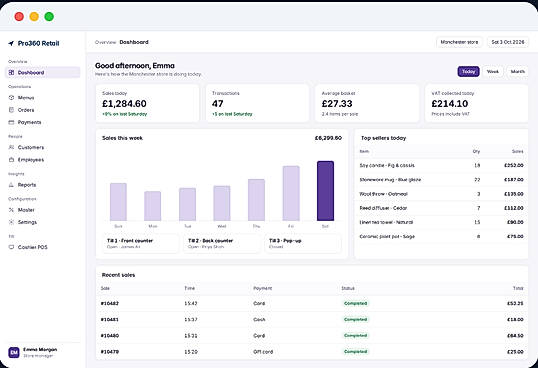
Task: Click the Ceramic plant pot Sage row
Action: 441,236
